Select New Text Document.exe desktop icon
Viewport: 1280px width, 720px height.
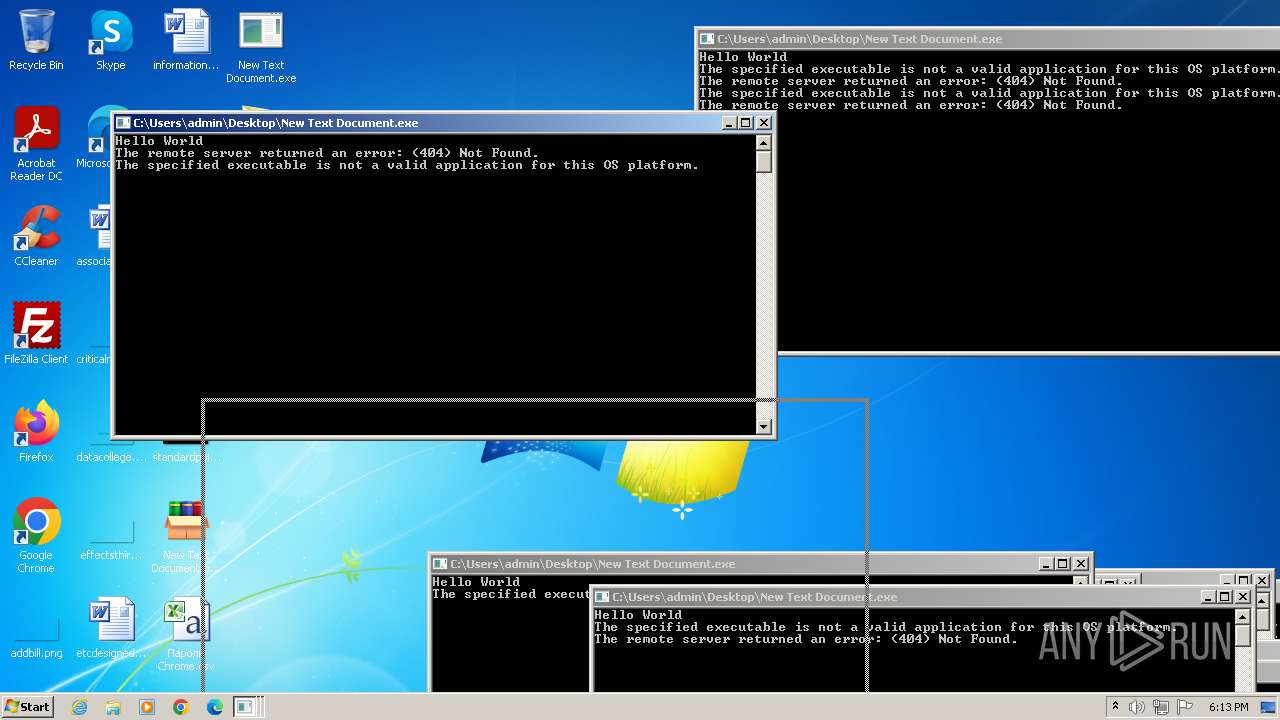(x=261, y=46)
